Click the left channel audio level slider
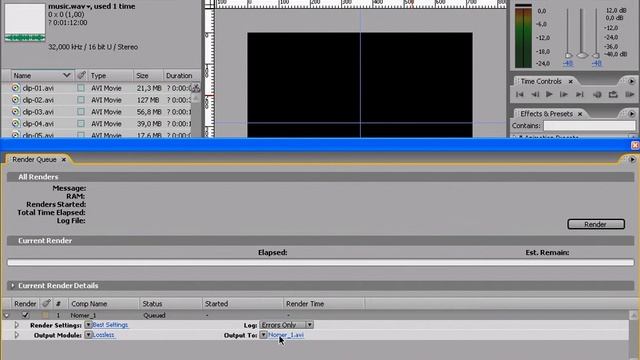Image resolution: width=640 pixels, height=360 pixels. pyautogui.click(x=568, y=55)
